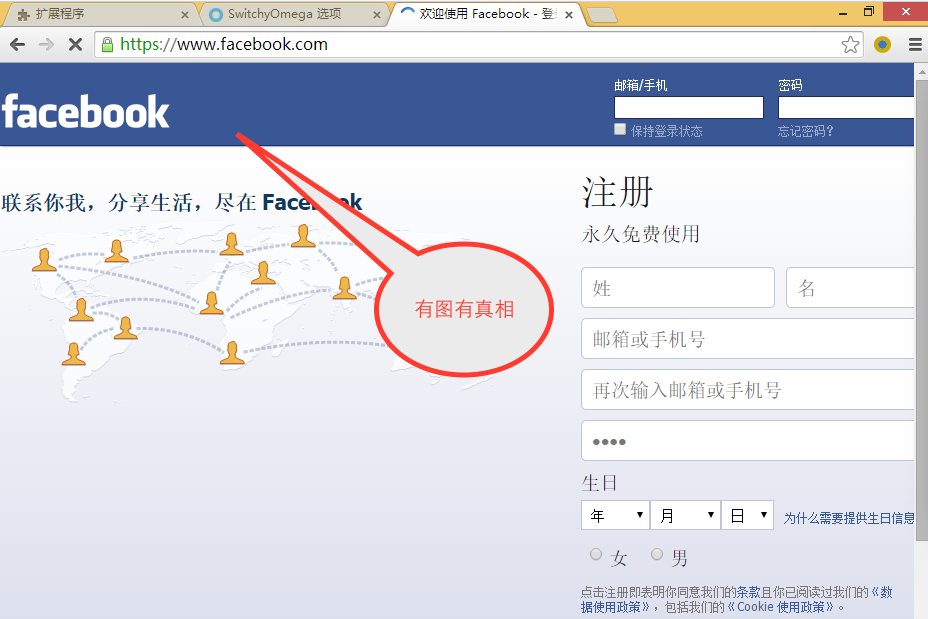Screen dimensions: 928x619
Task: Click the 忘记密码? link
Action: pos(805,131)
